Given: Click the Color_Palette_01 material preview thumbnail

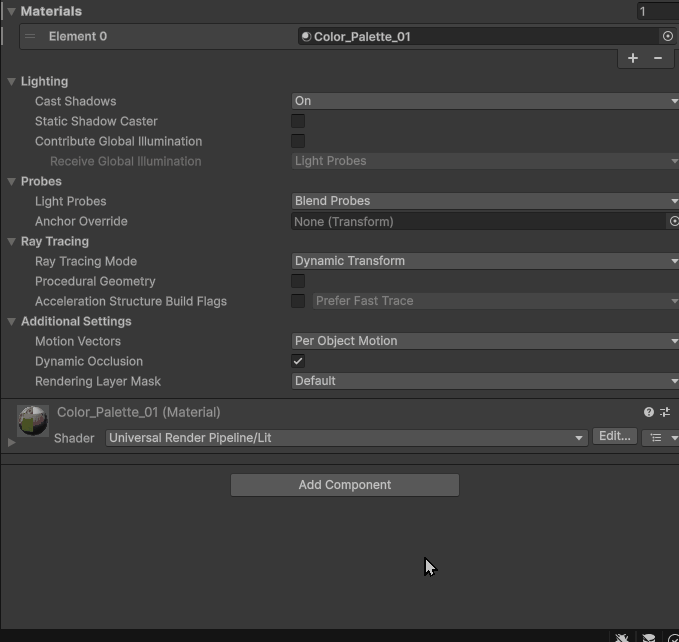Looking at the screenshot, I should (x=33, y=420).
